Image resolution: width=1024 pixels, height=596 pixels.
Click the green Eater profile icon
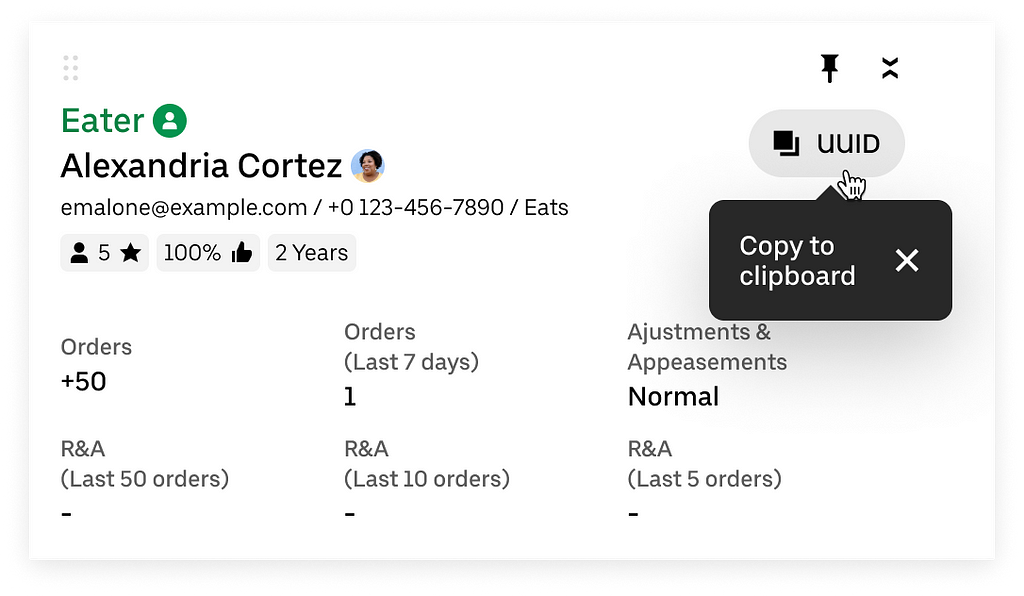tap(170, 121)
